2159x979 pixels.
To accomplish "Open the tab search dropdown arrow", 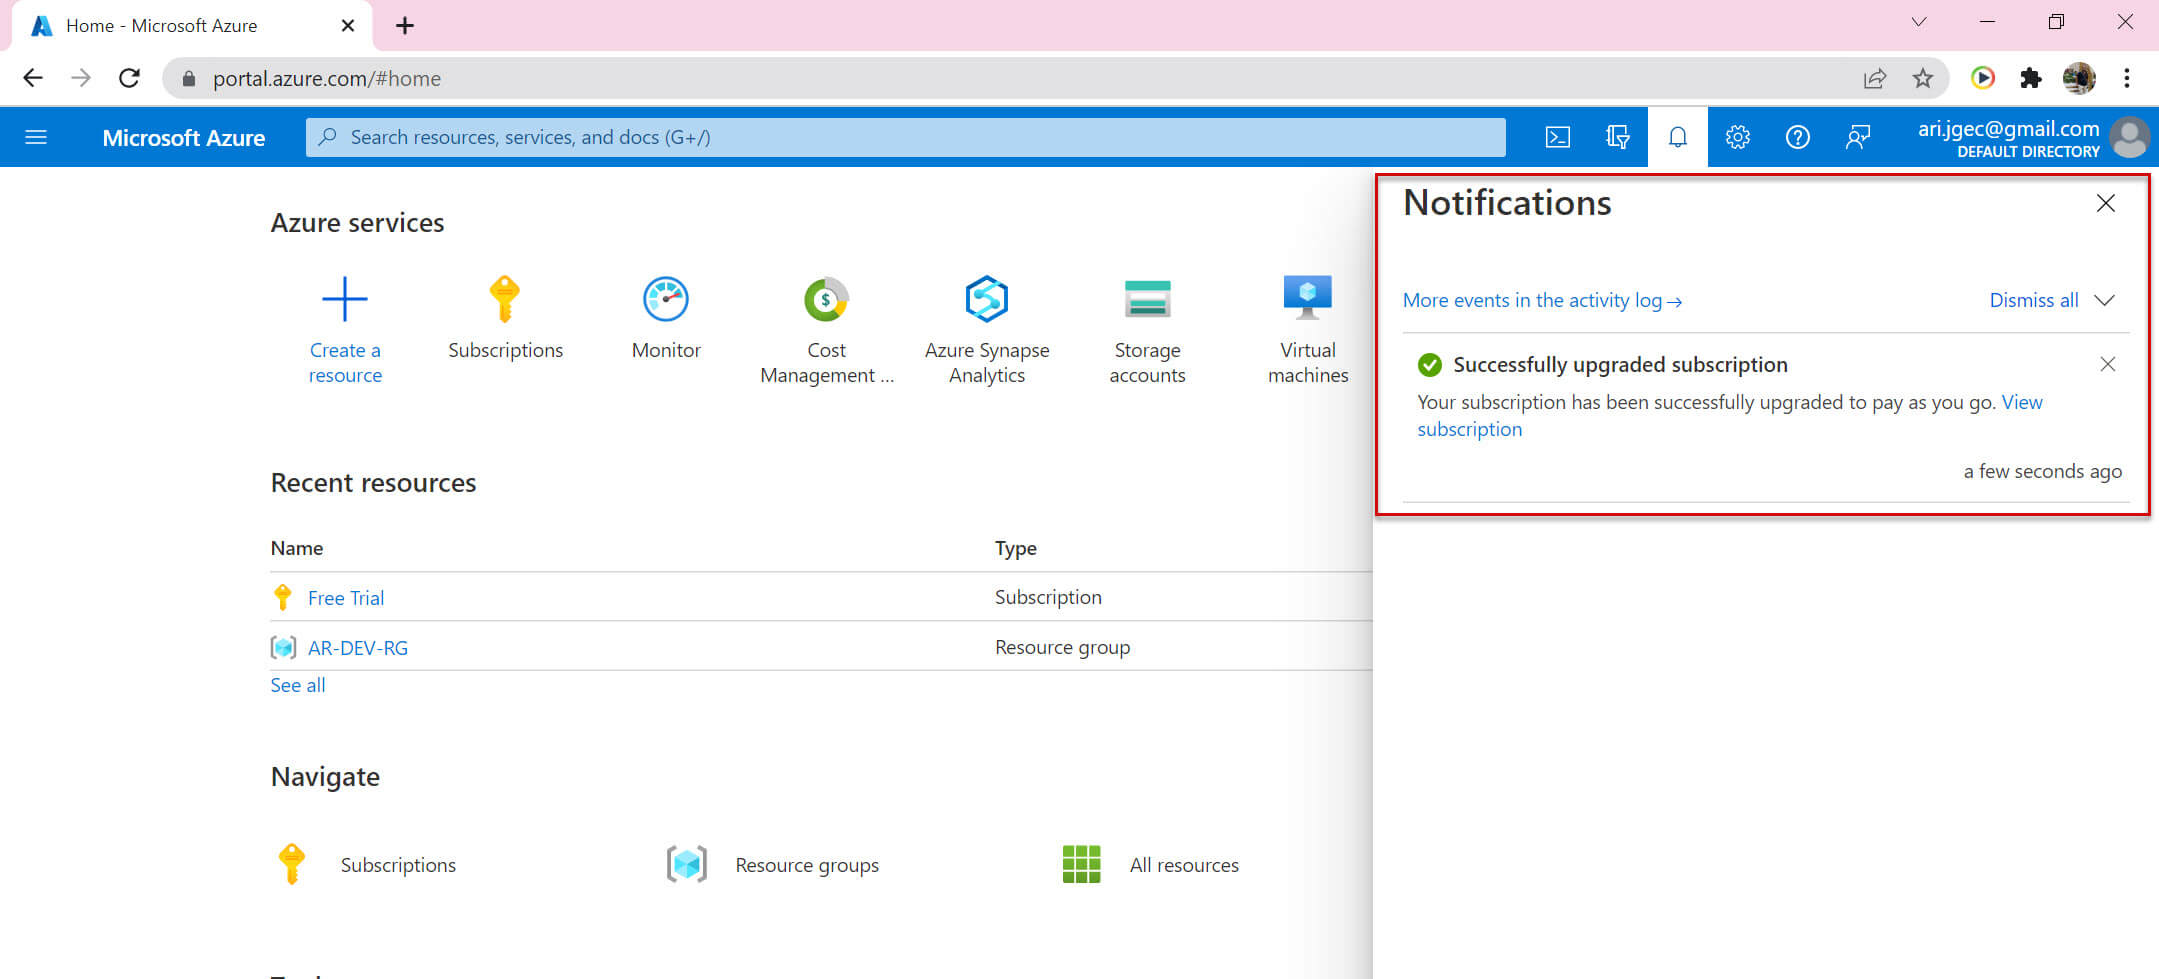I will click(1918, 22).
